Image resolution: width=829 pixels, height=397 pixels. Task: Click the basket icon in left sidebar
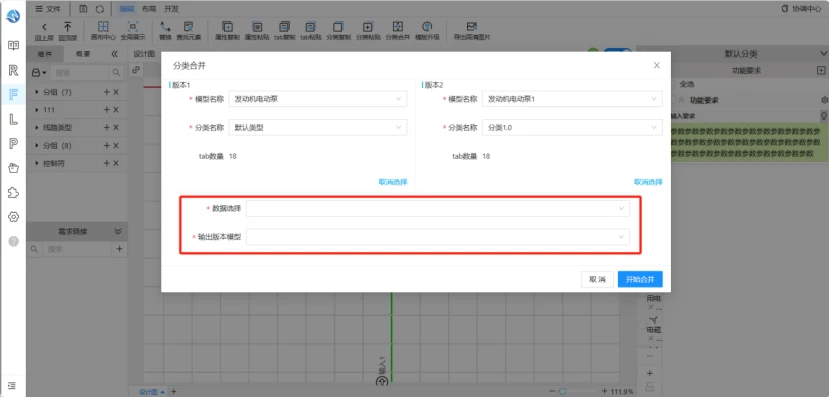tap(14, 168)
